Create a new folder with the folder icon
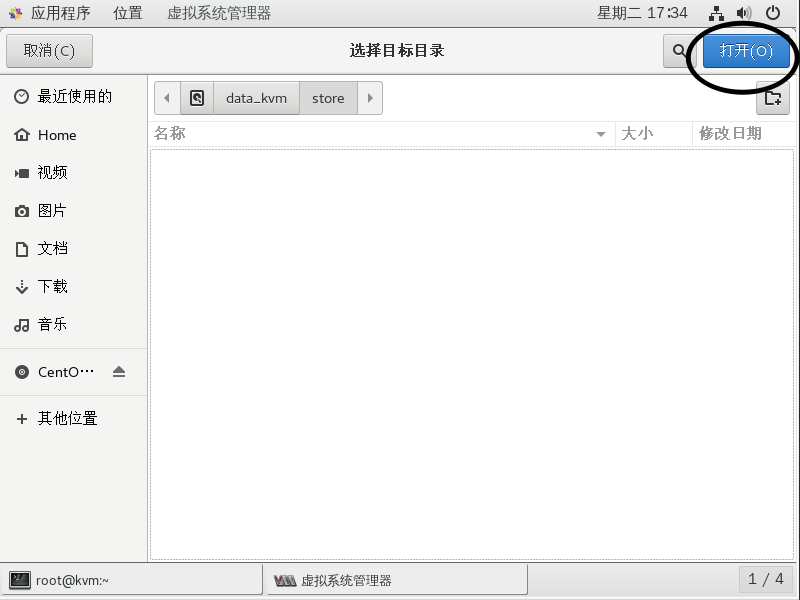 pos(772,98)
